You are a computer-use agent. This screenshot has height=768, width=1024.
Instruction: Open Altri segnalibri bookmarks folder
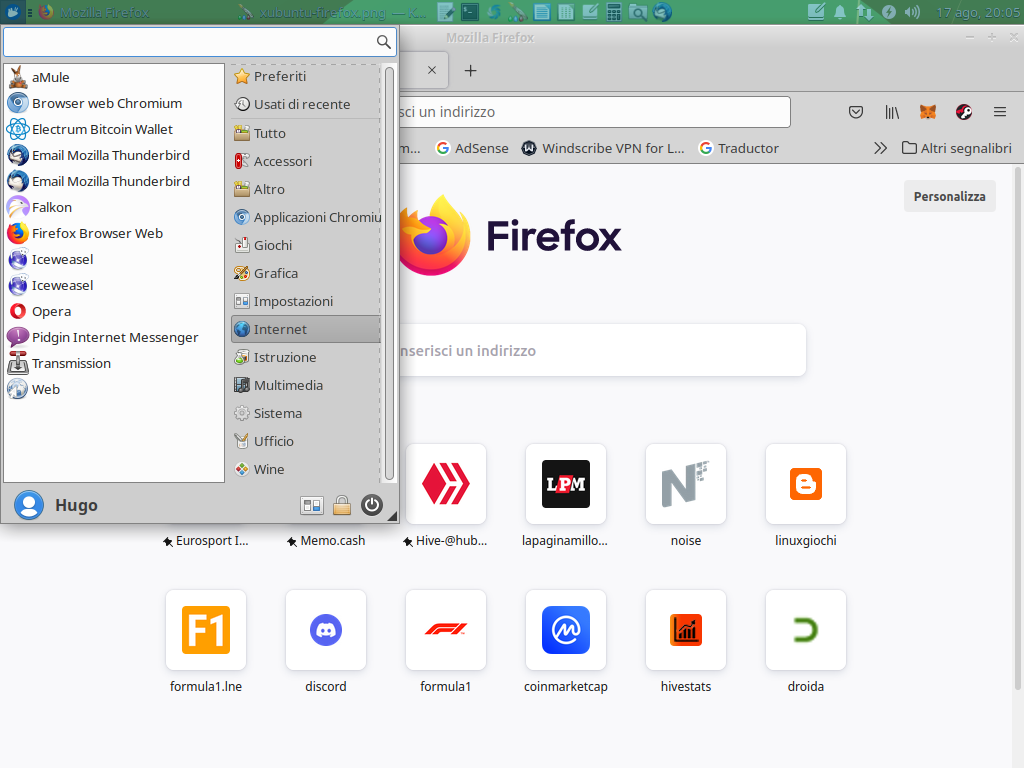957,148
